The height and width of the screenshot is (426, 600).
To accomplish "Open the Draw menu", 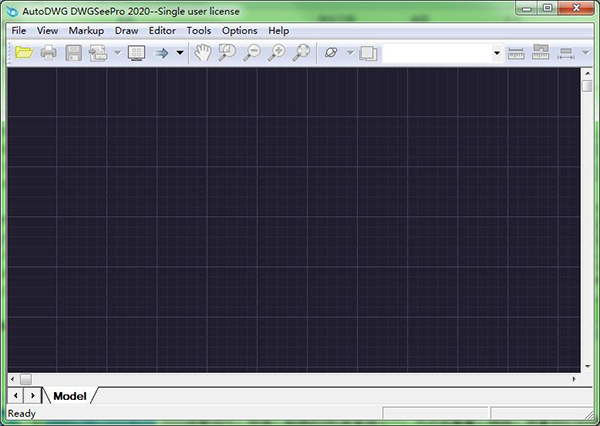I will (127, 31).
